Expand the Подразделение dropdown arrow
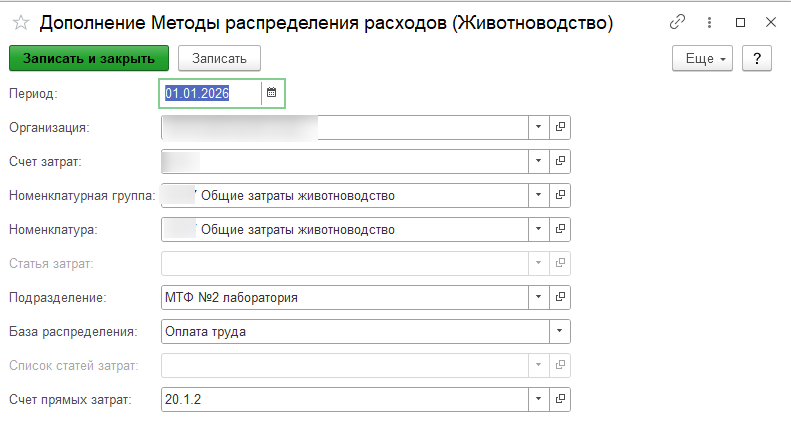Image resolution: width=791 pixels, height=422 pixels. tap(539, 297)
